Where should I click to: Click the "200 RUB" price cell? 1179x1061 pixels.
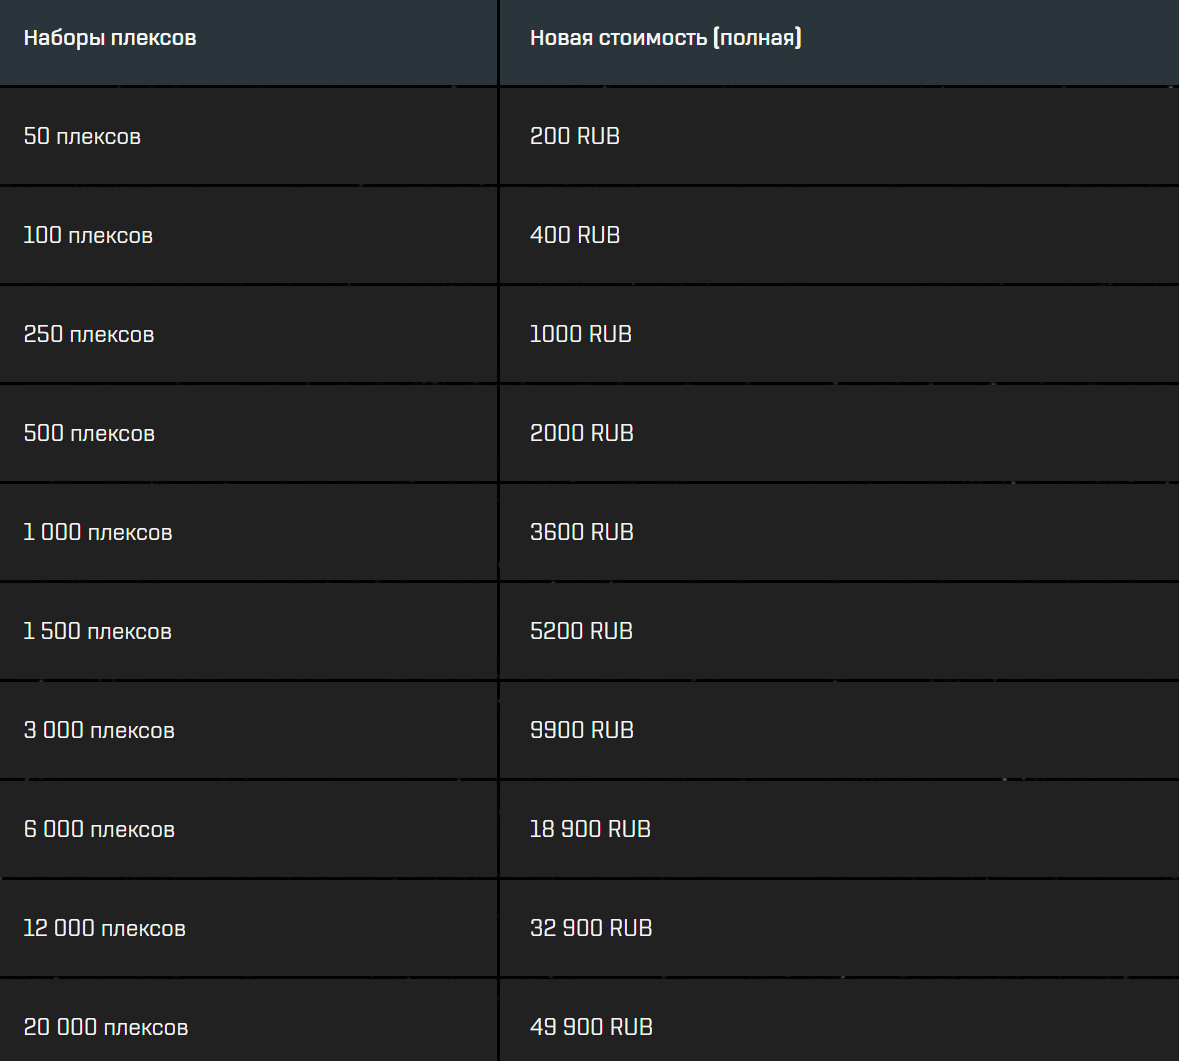point(575,136)
